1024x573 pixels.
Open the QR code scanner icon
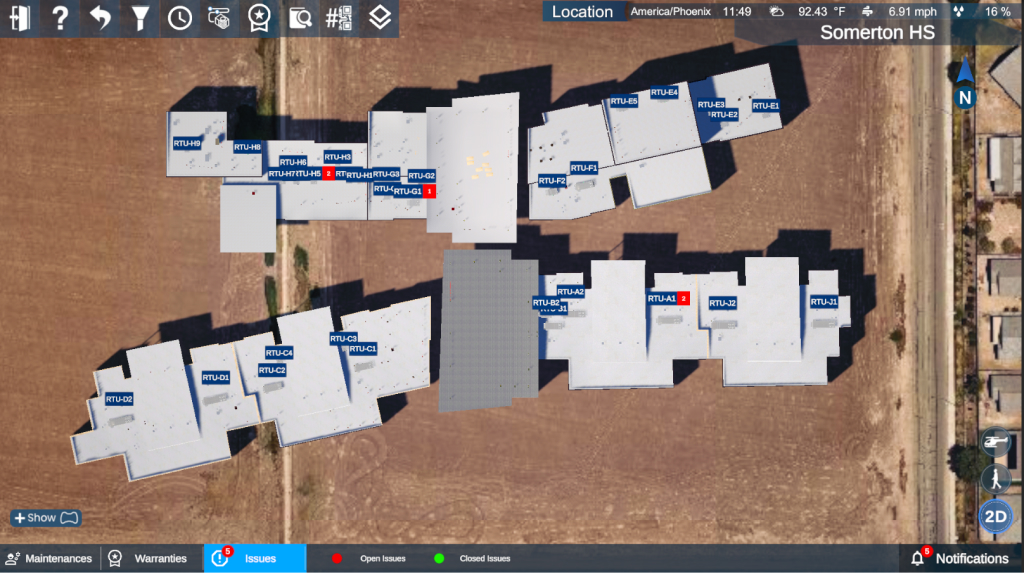pyautogui.click(x=339, y=18)
